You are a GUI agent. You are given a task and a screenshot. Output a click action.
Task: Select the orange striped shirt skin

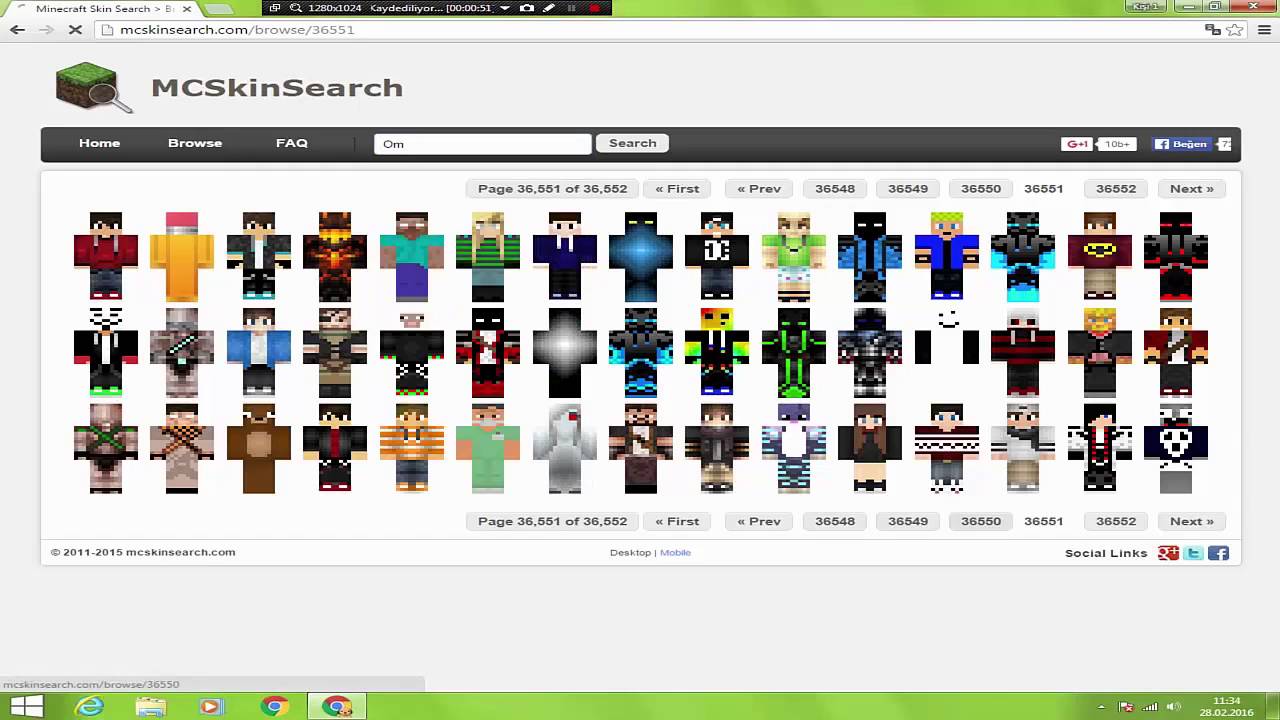pyautogui.click(x=411, y=448)
